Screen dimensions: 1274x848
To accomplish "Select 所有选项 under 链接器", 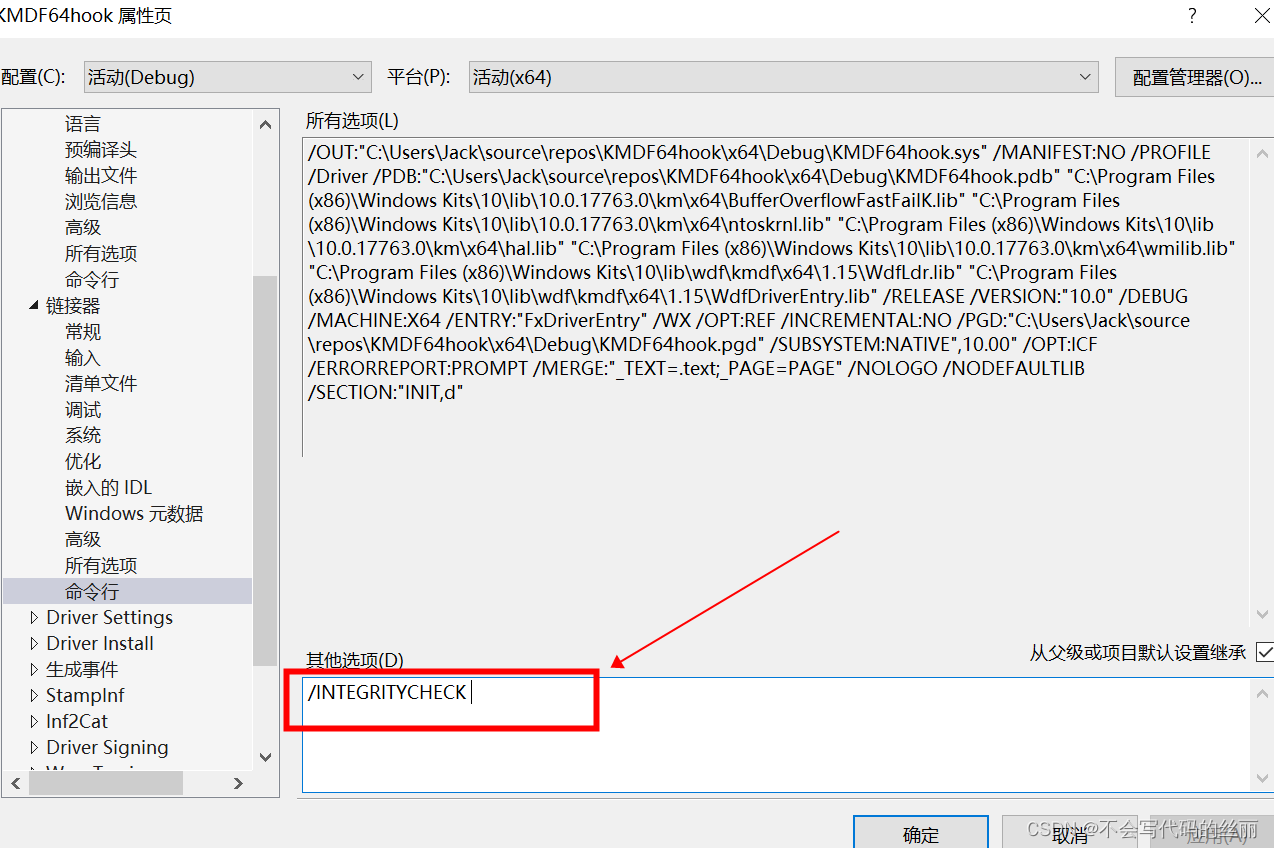I will click(101, 566).
